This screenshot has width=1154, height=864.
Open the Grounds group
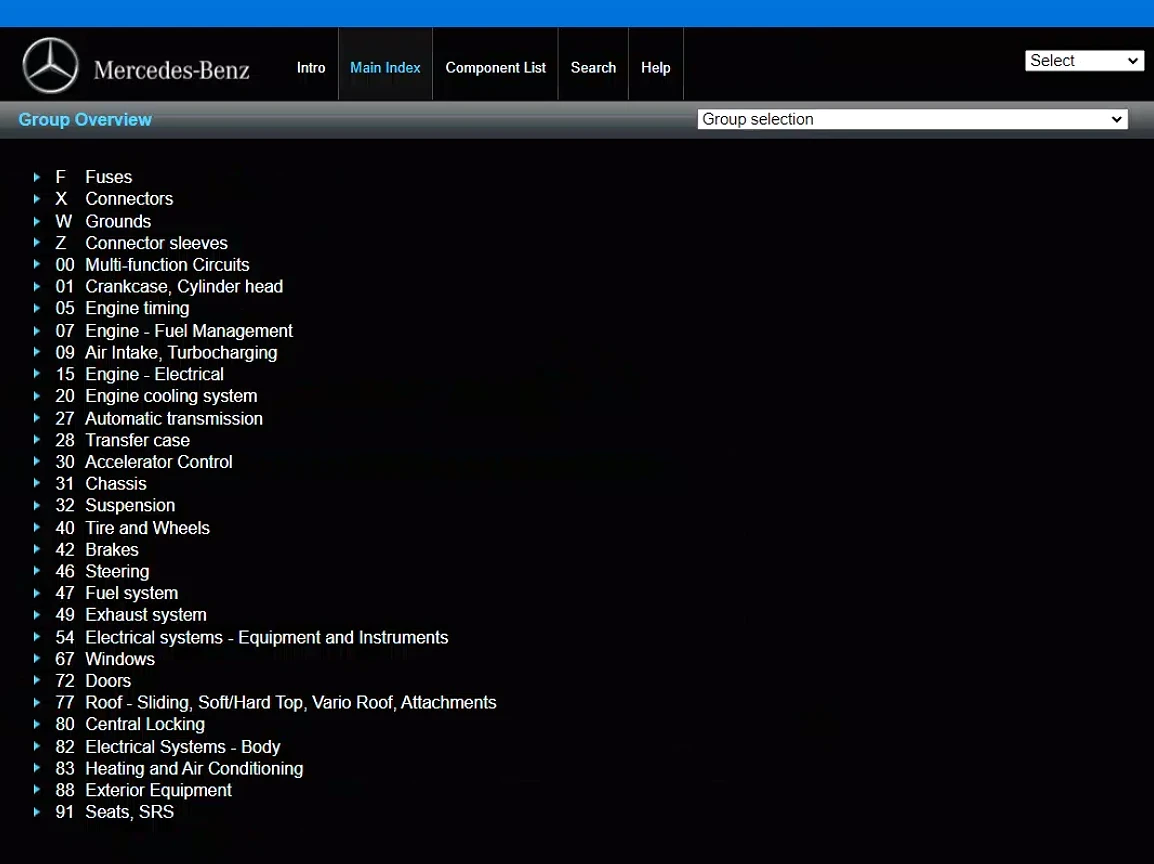coord(118,221)
